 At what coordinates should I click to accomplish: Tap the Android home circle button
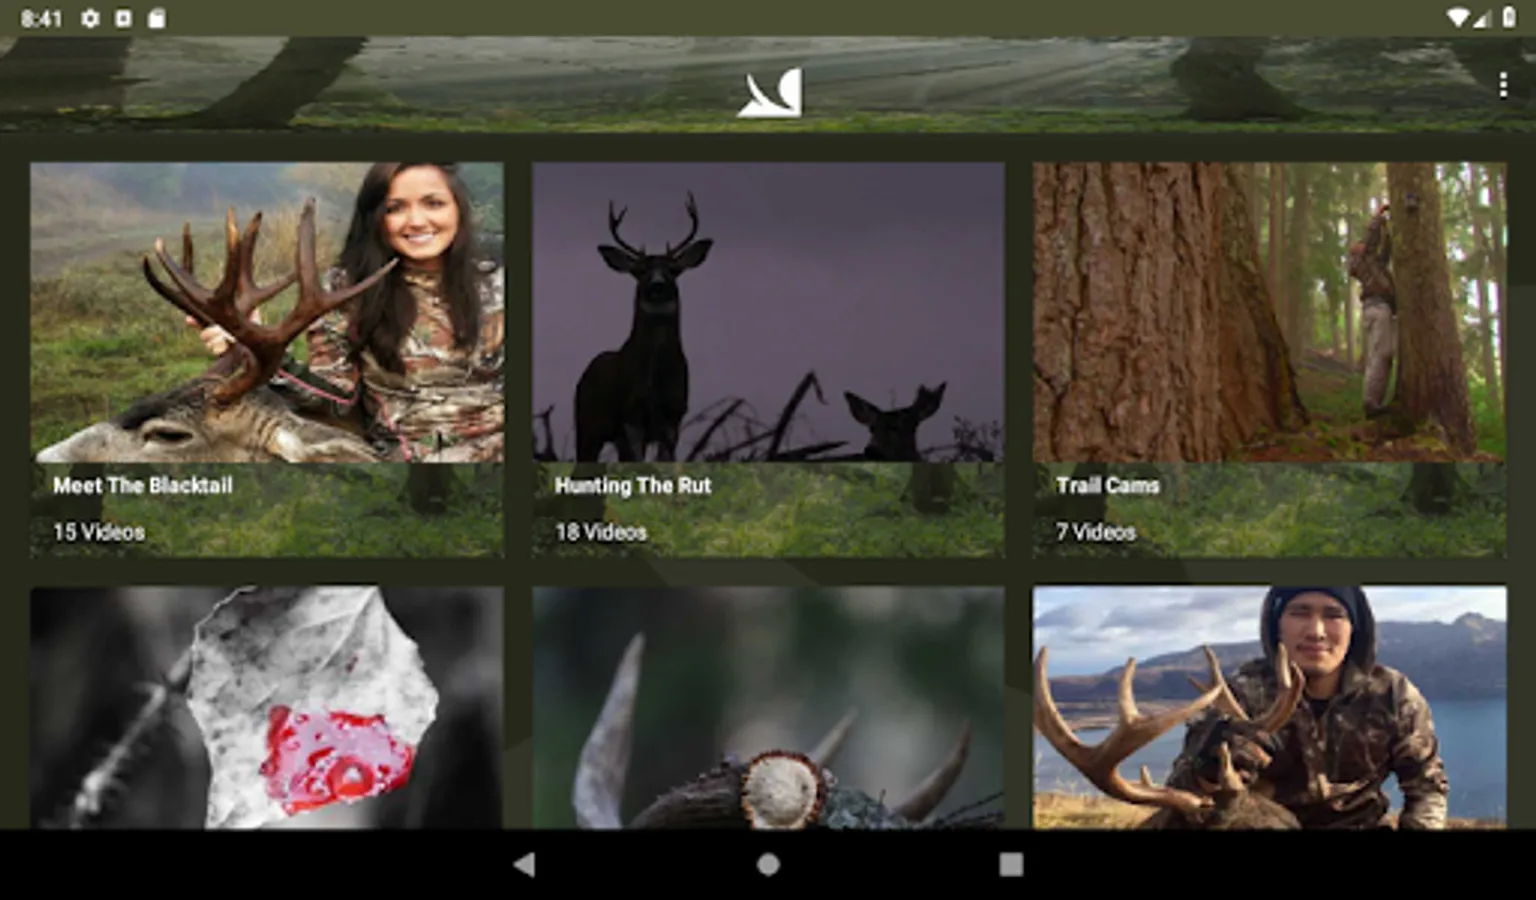click(x=768, y=864)
